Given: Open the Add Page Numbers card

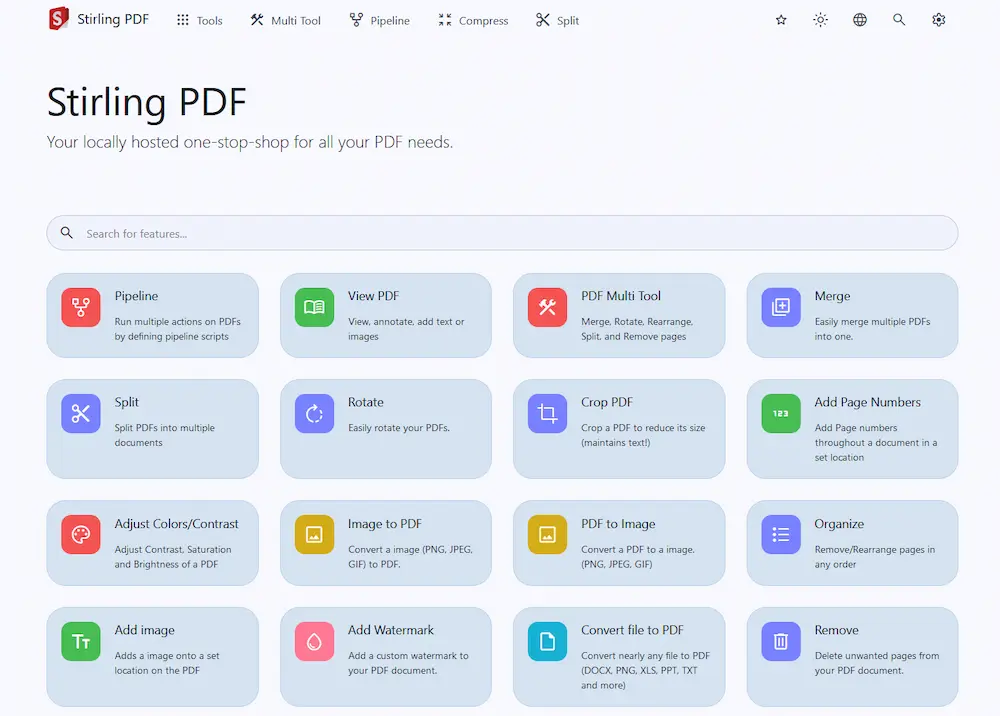Looking at the screenshot, I should click(852, 428).
